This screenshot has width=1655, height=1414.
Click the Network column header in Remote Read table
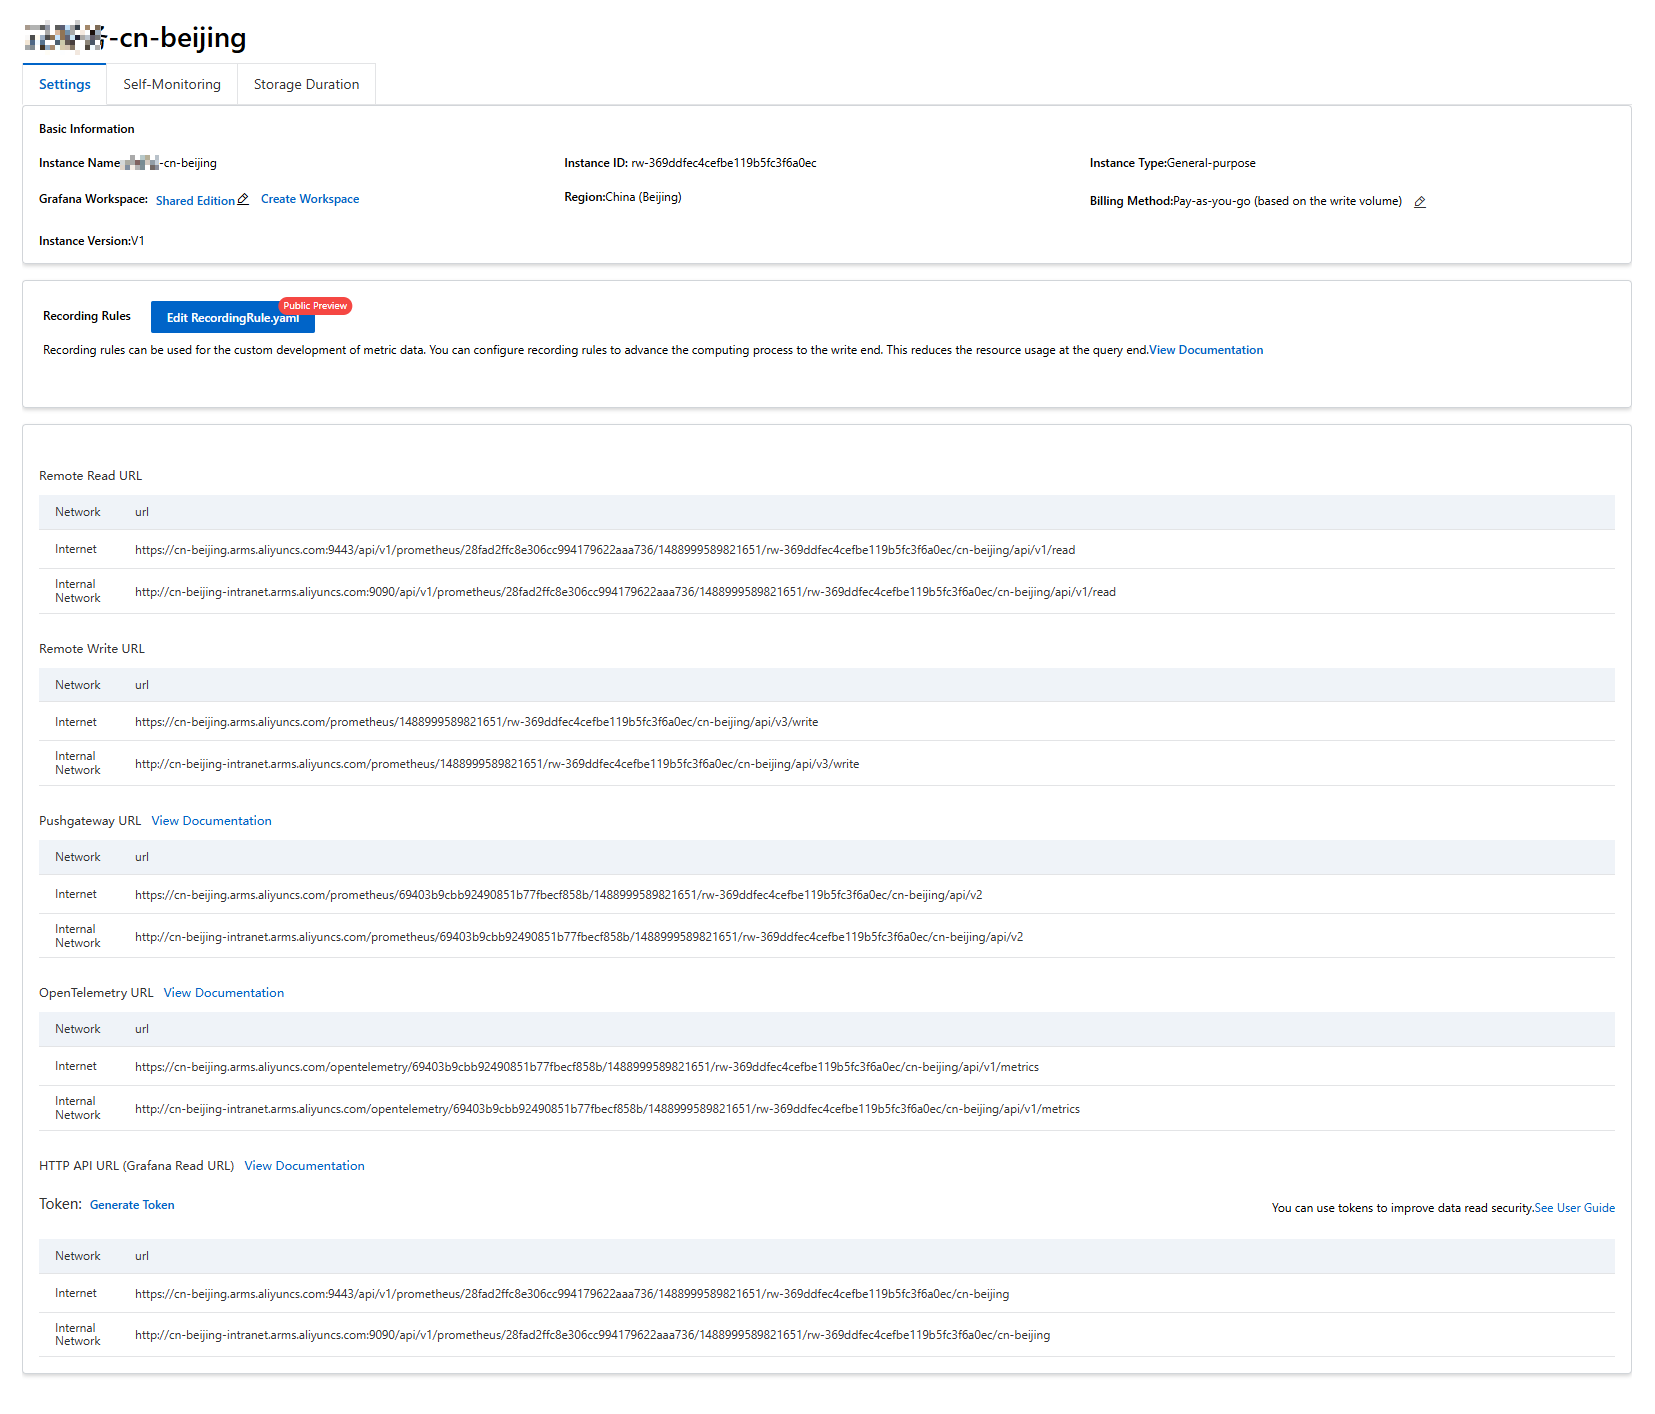[78, 512]
